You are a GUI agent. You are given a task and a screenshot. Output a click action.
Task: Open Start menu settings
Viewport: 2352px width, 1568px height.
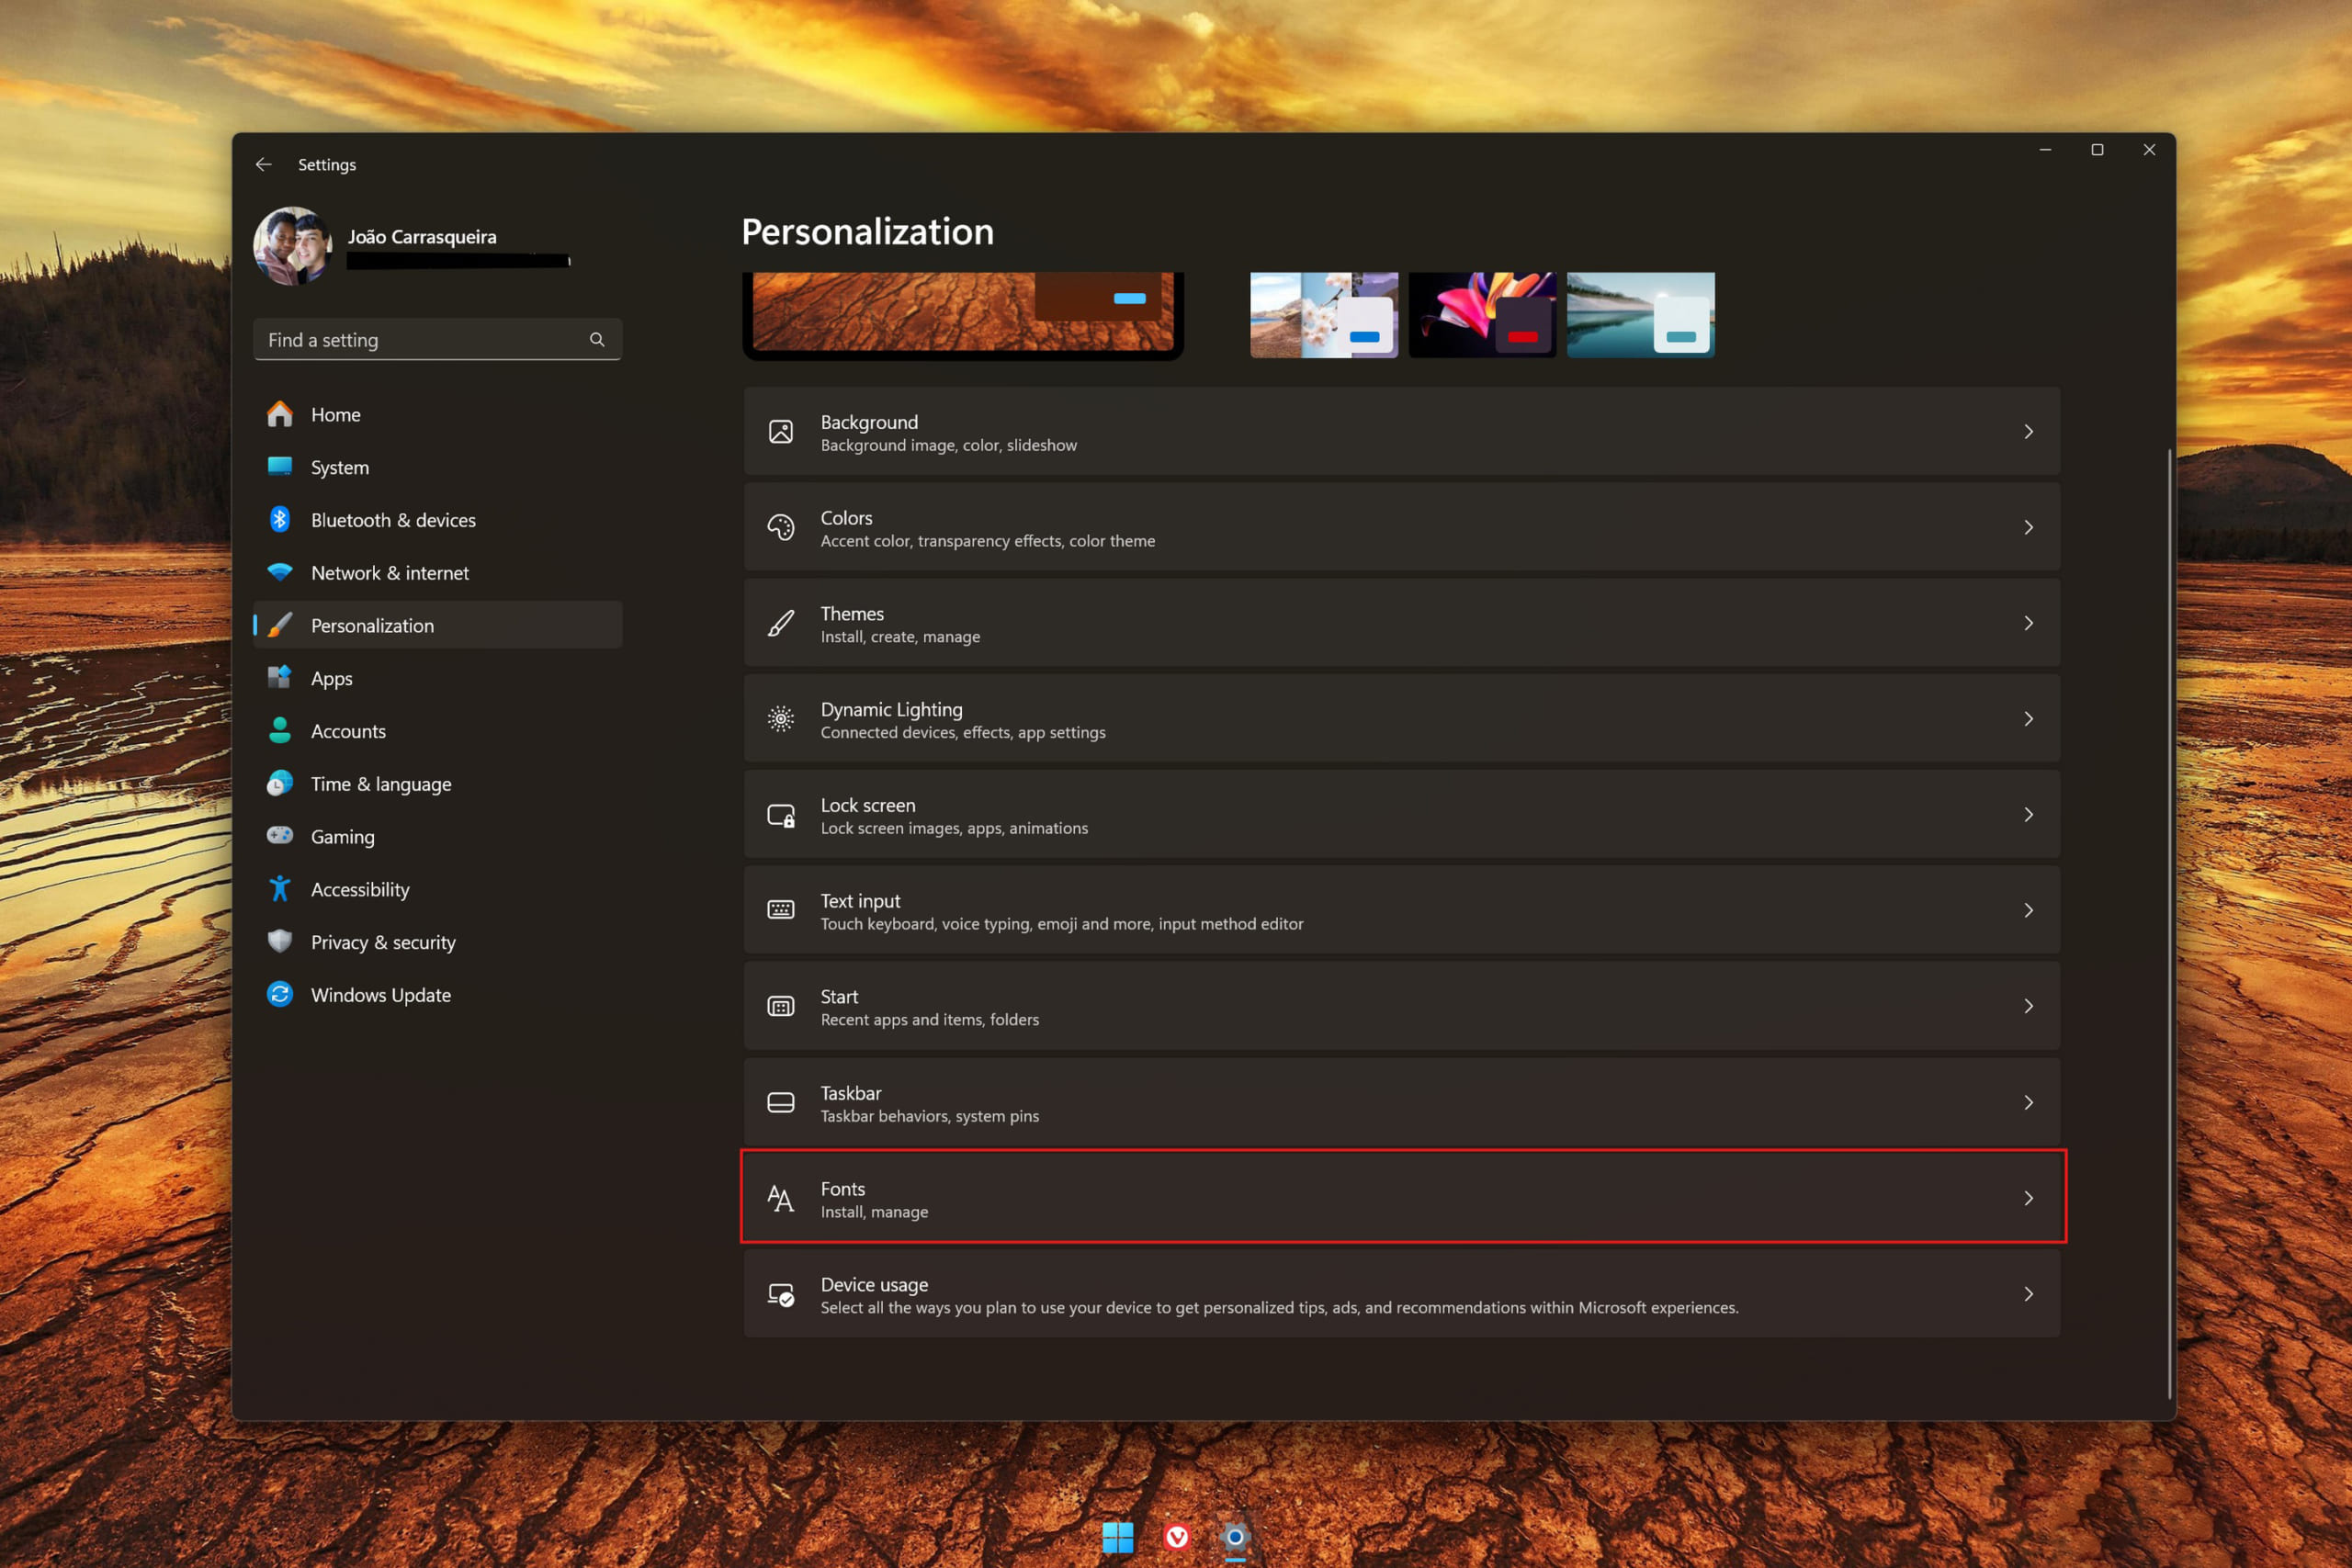click(x=1400, y=1006)
